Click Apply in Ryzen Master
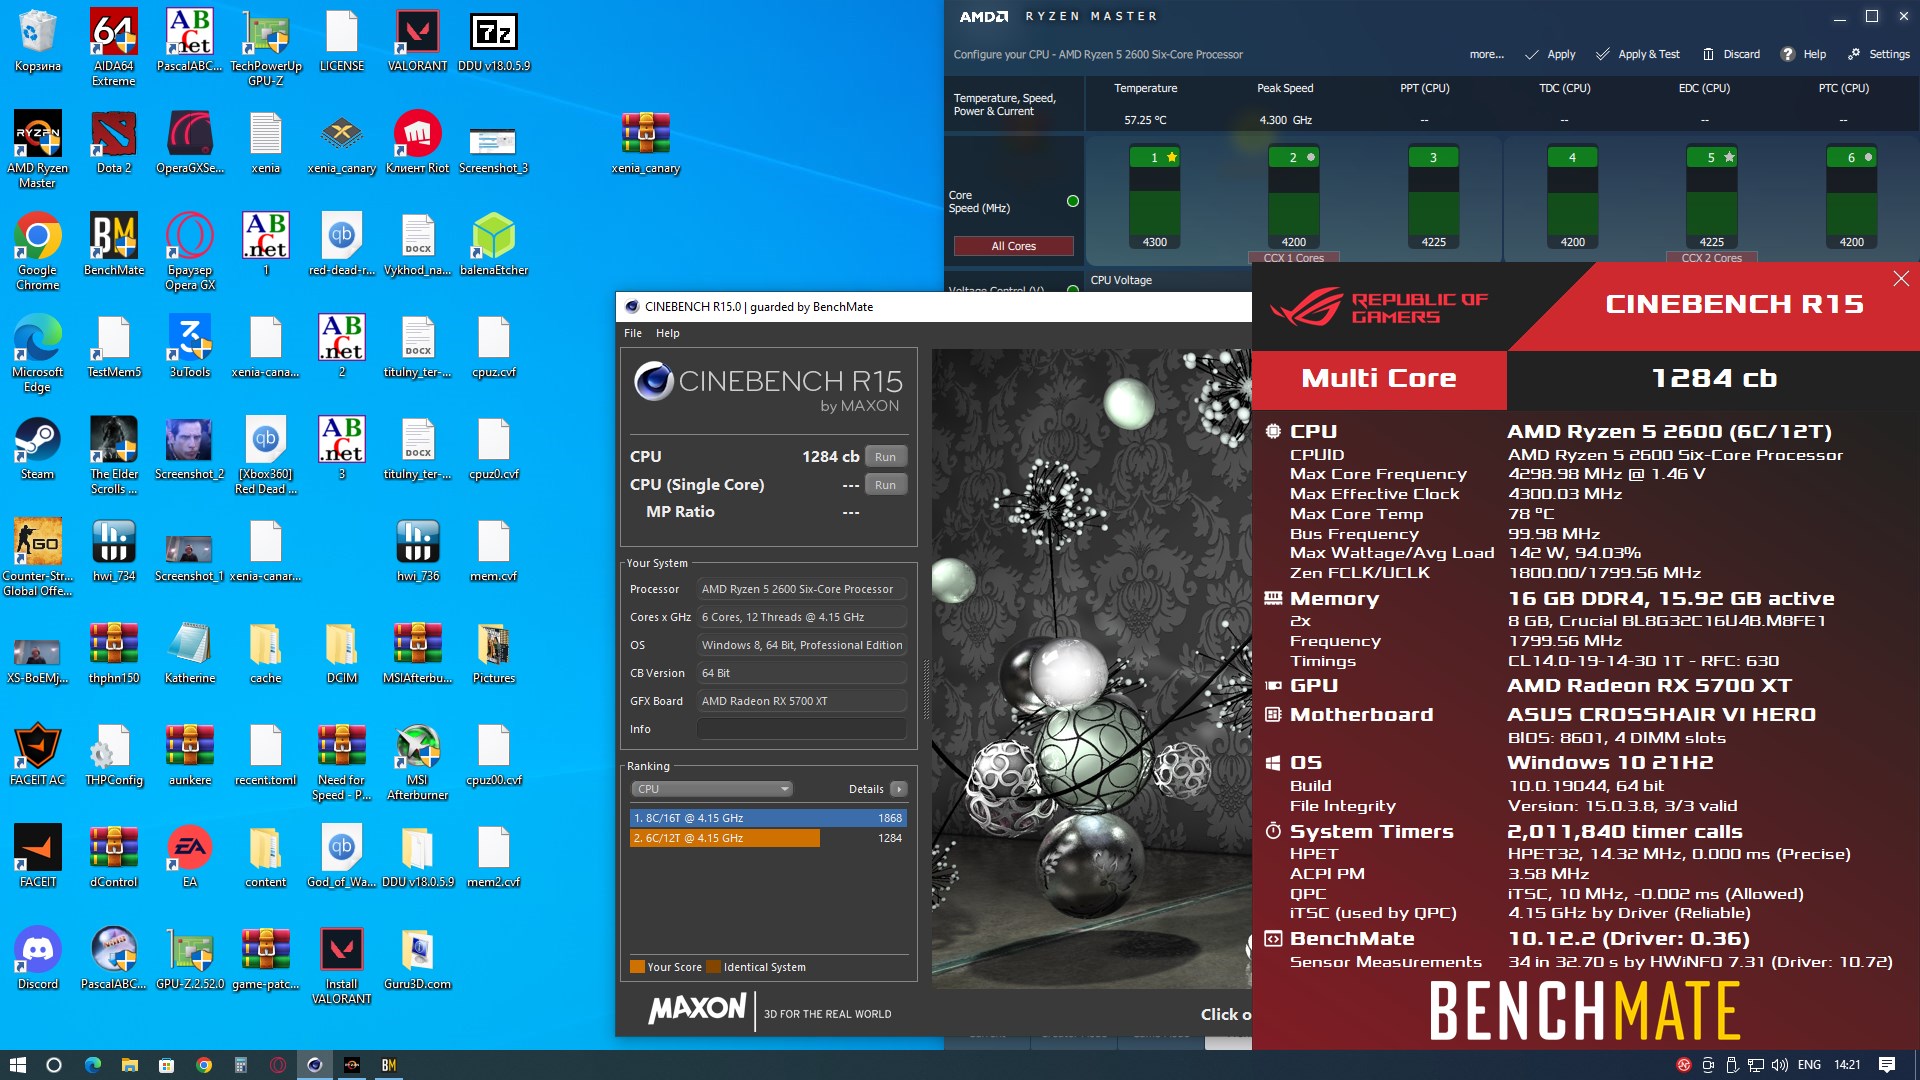Screen dimensions: 1920x1080 pos(1550,54)
